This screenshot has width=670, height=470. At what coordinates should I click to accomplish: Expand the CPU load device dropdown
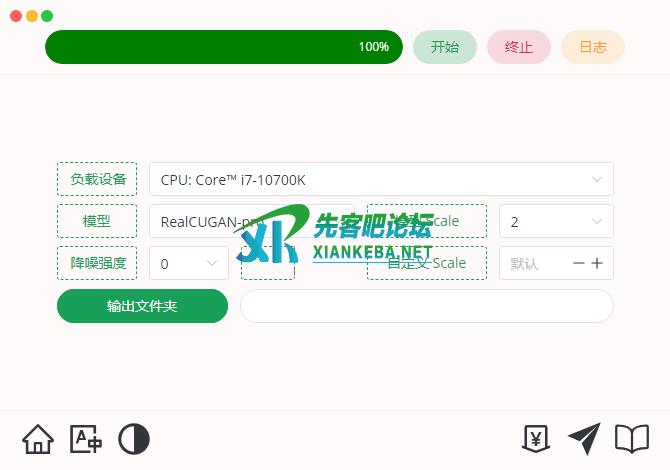pyautogui.click(x=381, y=179)
